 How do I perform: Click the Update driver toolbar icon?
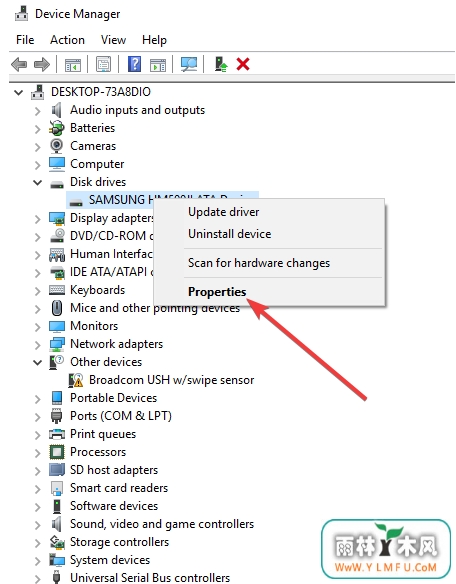click(221, 64)
